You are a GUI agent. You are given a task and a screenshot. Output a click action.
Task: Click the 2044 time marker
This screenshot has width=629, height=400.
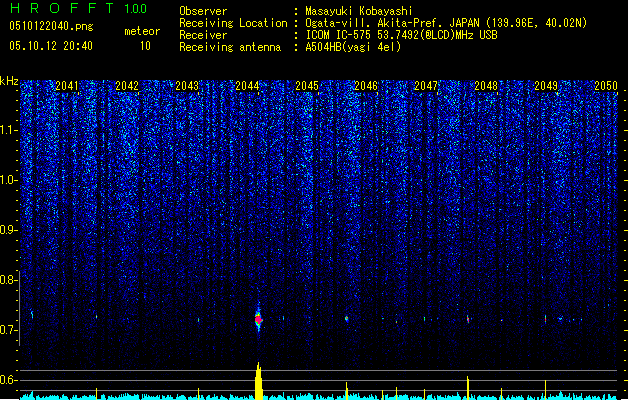click(x=247, y=86)
